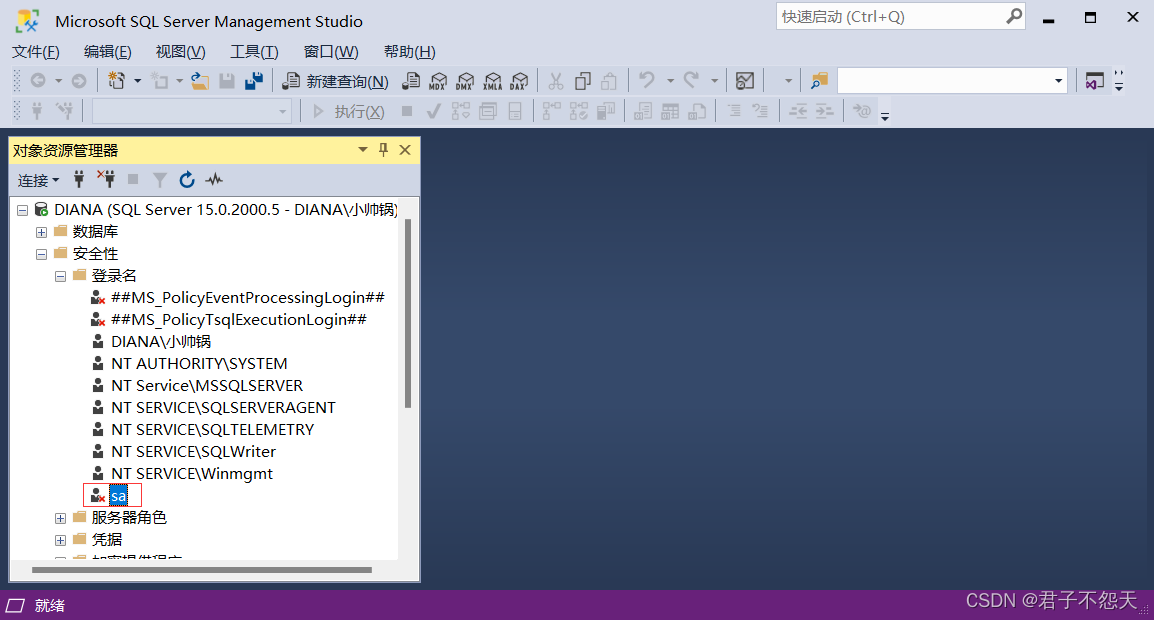This screenshot has height=620, width=1154.
Task: Select NT SERVICE\SQLWriter login
Action: click(193, 452)
